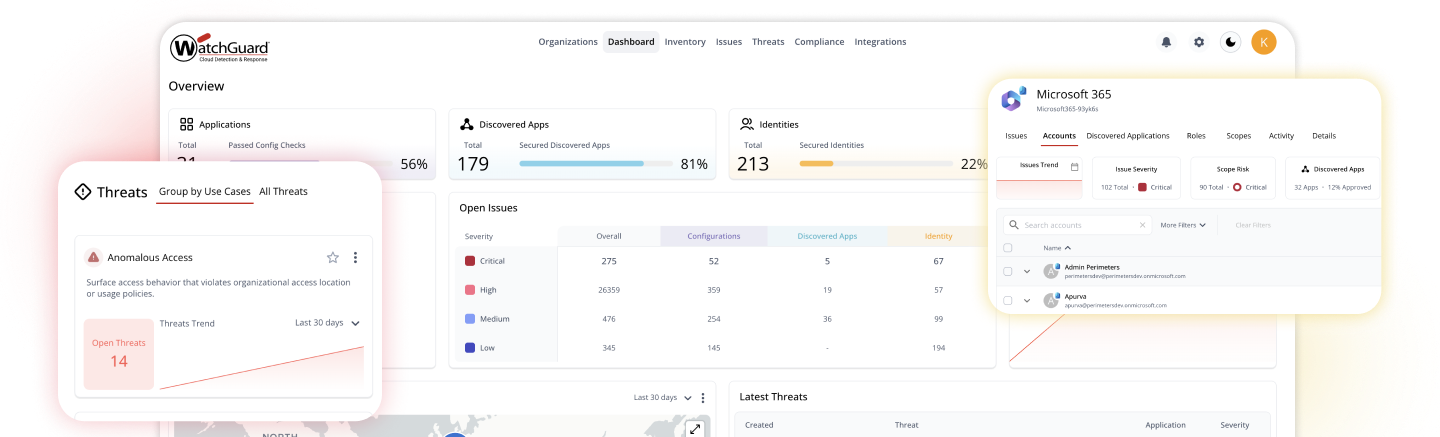Click the Discovered Apps card icon

pos(466,124)
